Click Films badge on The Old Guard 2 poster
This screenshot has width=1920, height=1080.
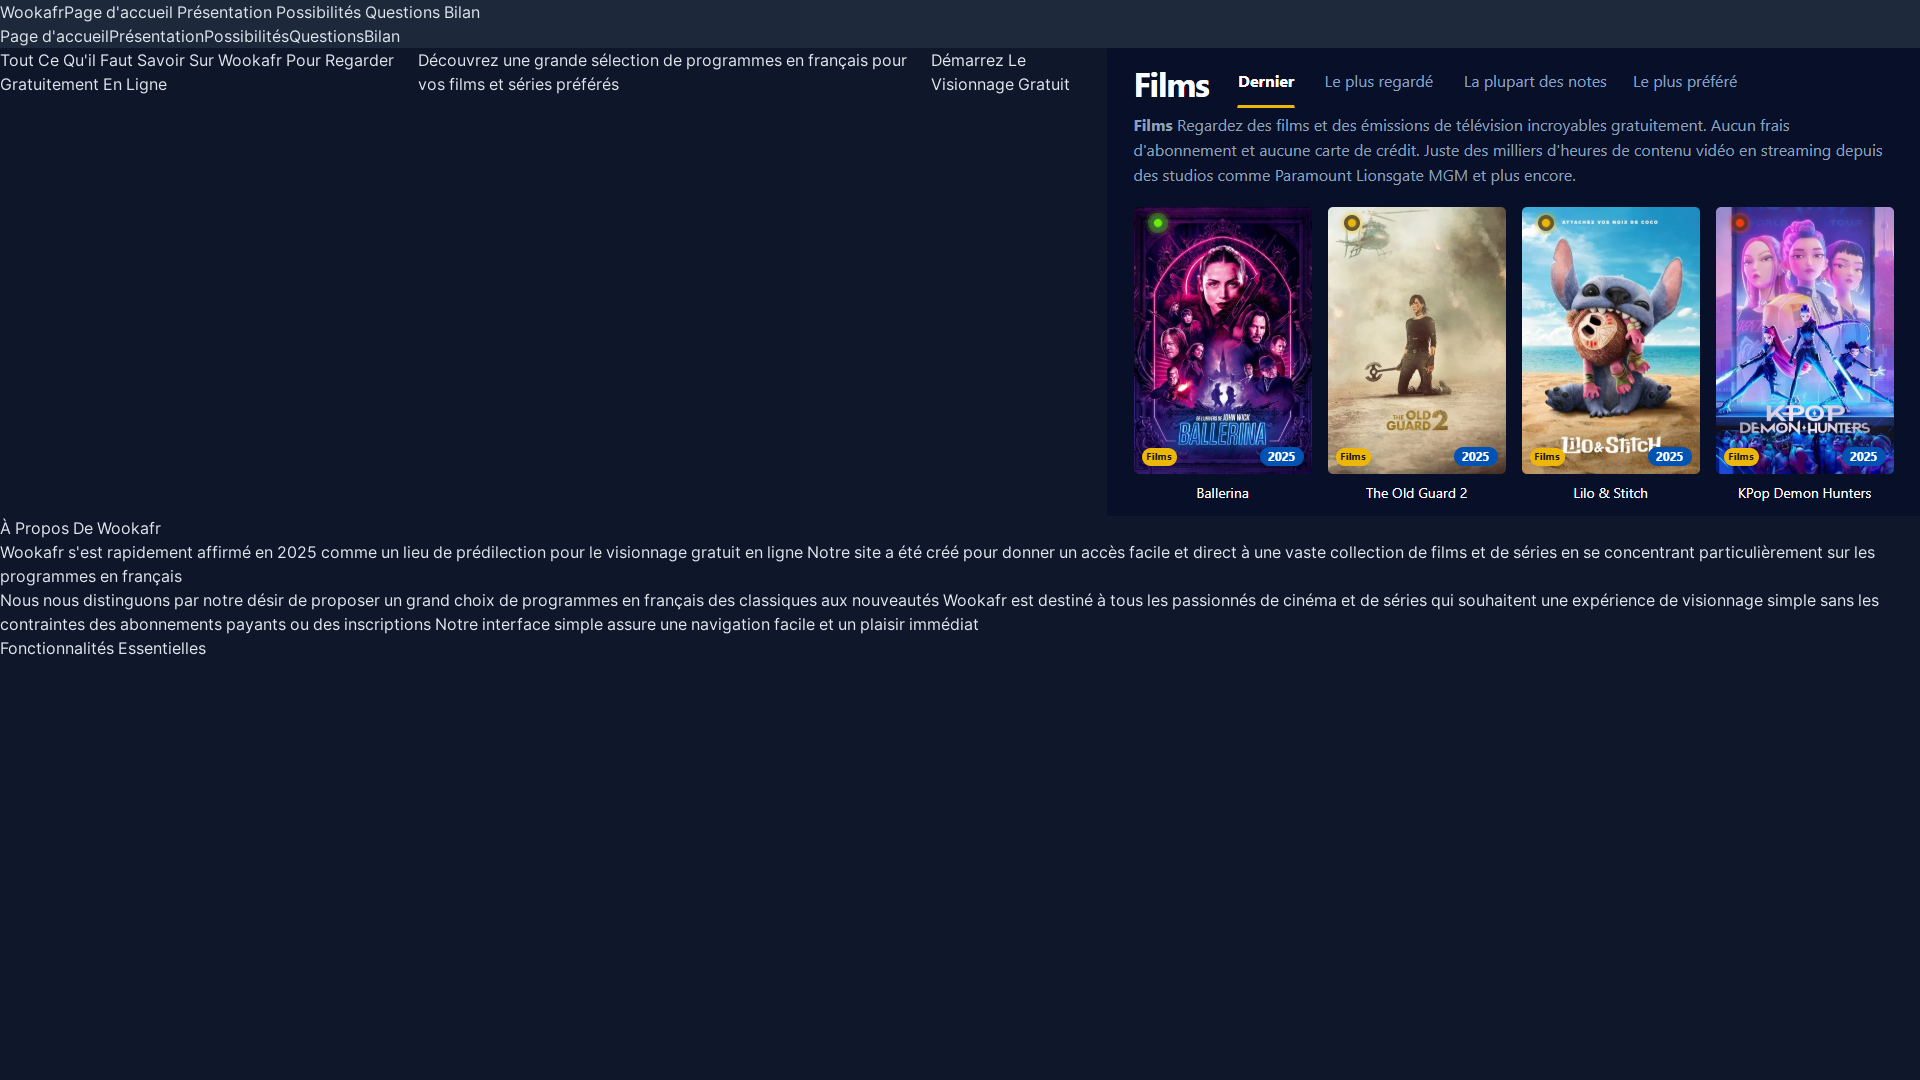pos(1353,457)
